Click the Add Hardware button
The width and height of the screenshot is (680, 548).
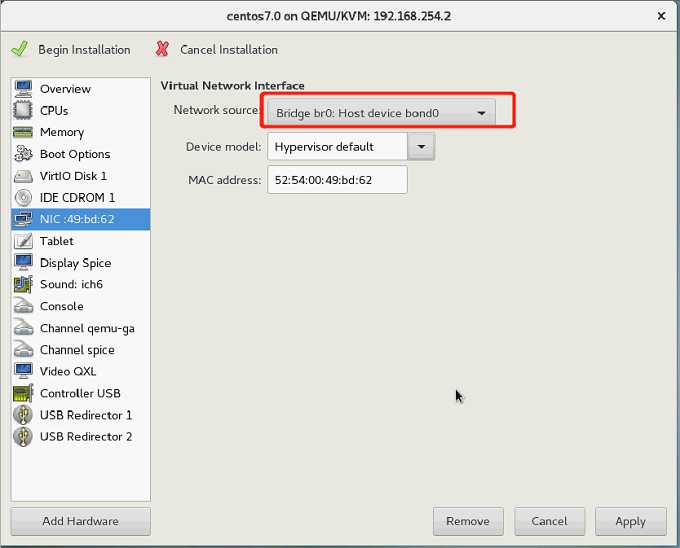pyautogui.click(x=81, y=521)
